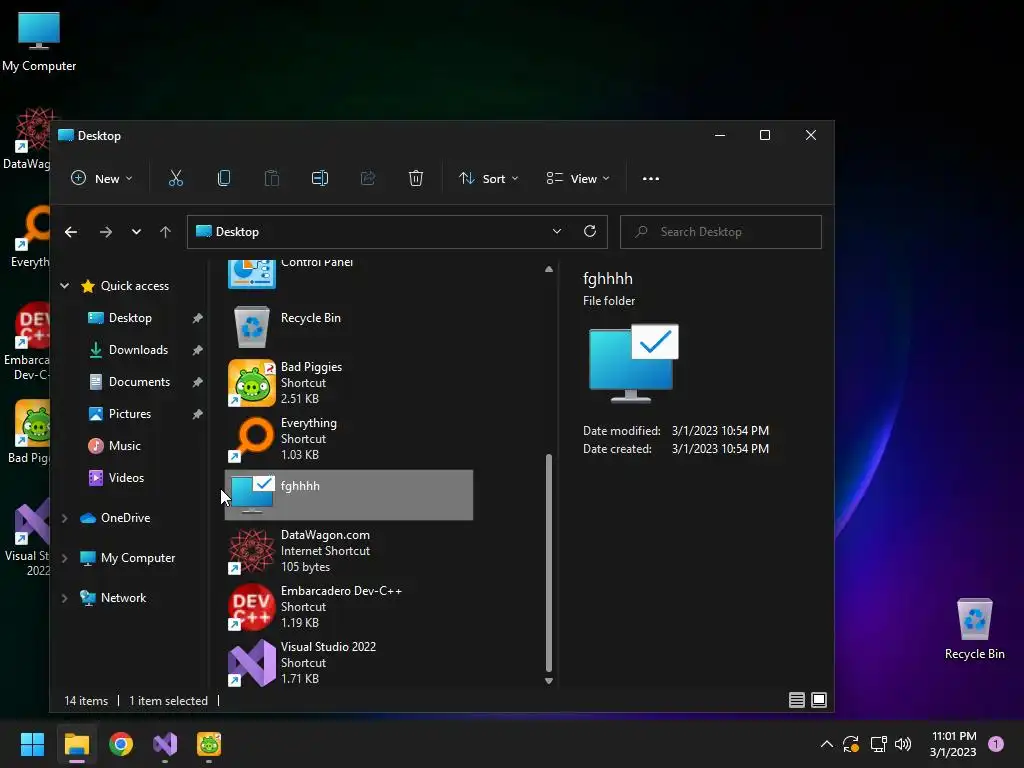Click Recycle Bin icon on desktop

tap(974, 629)
